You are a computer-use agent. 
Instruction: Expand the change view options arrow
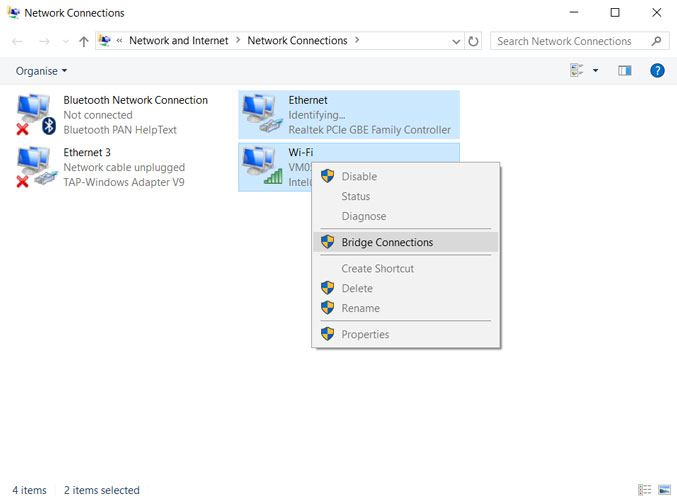[x=595, y=70]
